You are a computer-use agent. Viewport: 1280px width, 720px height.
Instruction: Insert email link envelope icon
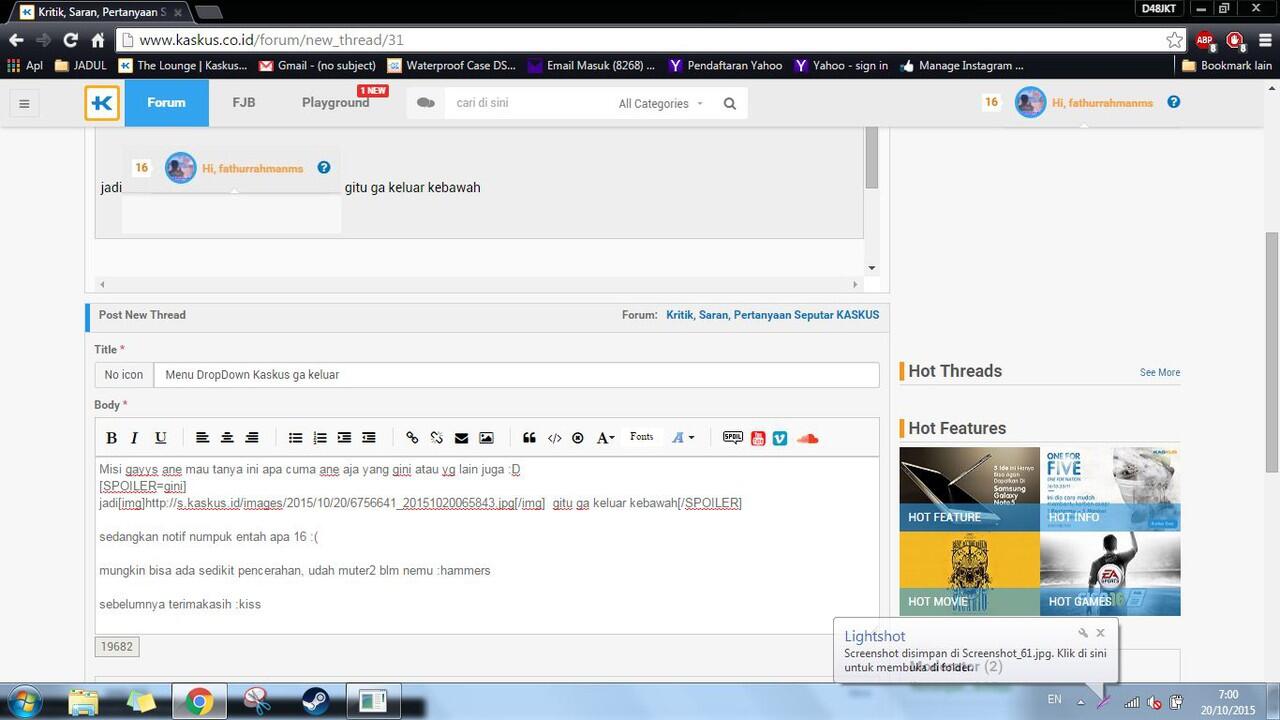(x=461, y=438)
